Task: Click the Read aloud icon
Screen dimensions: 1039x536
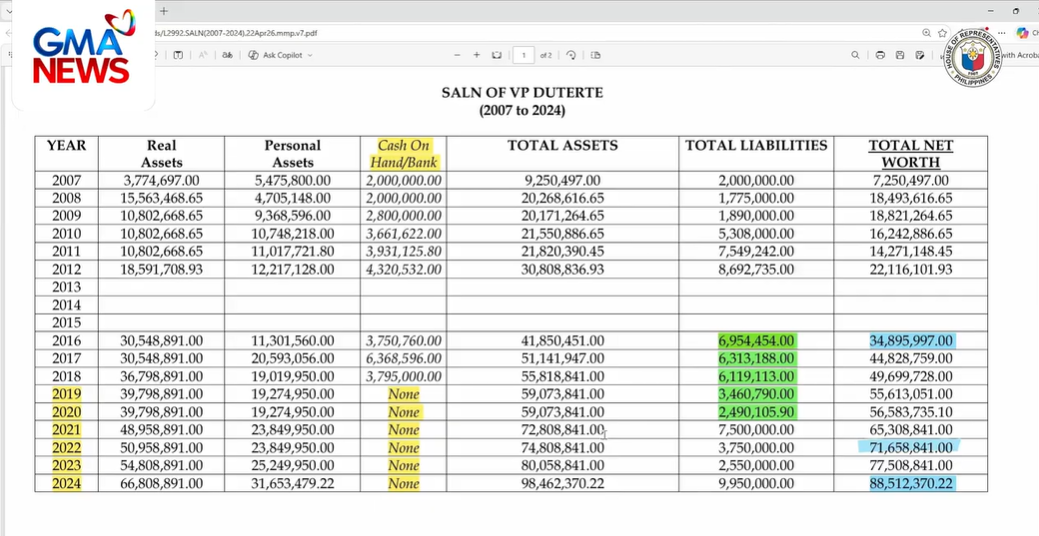Action: click(203, 55)
